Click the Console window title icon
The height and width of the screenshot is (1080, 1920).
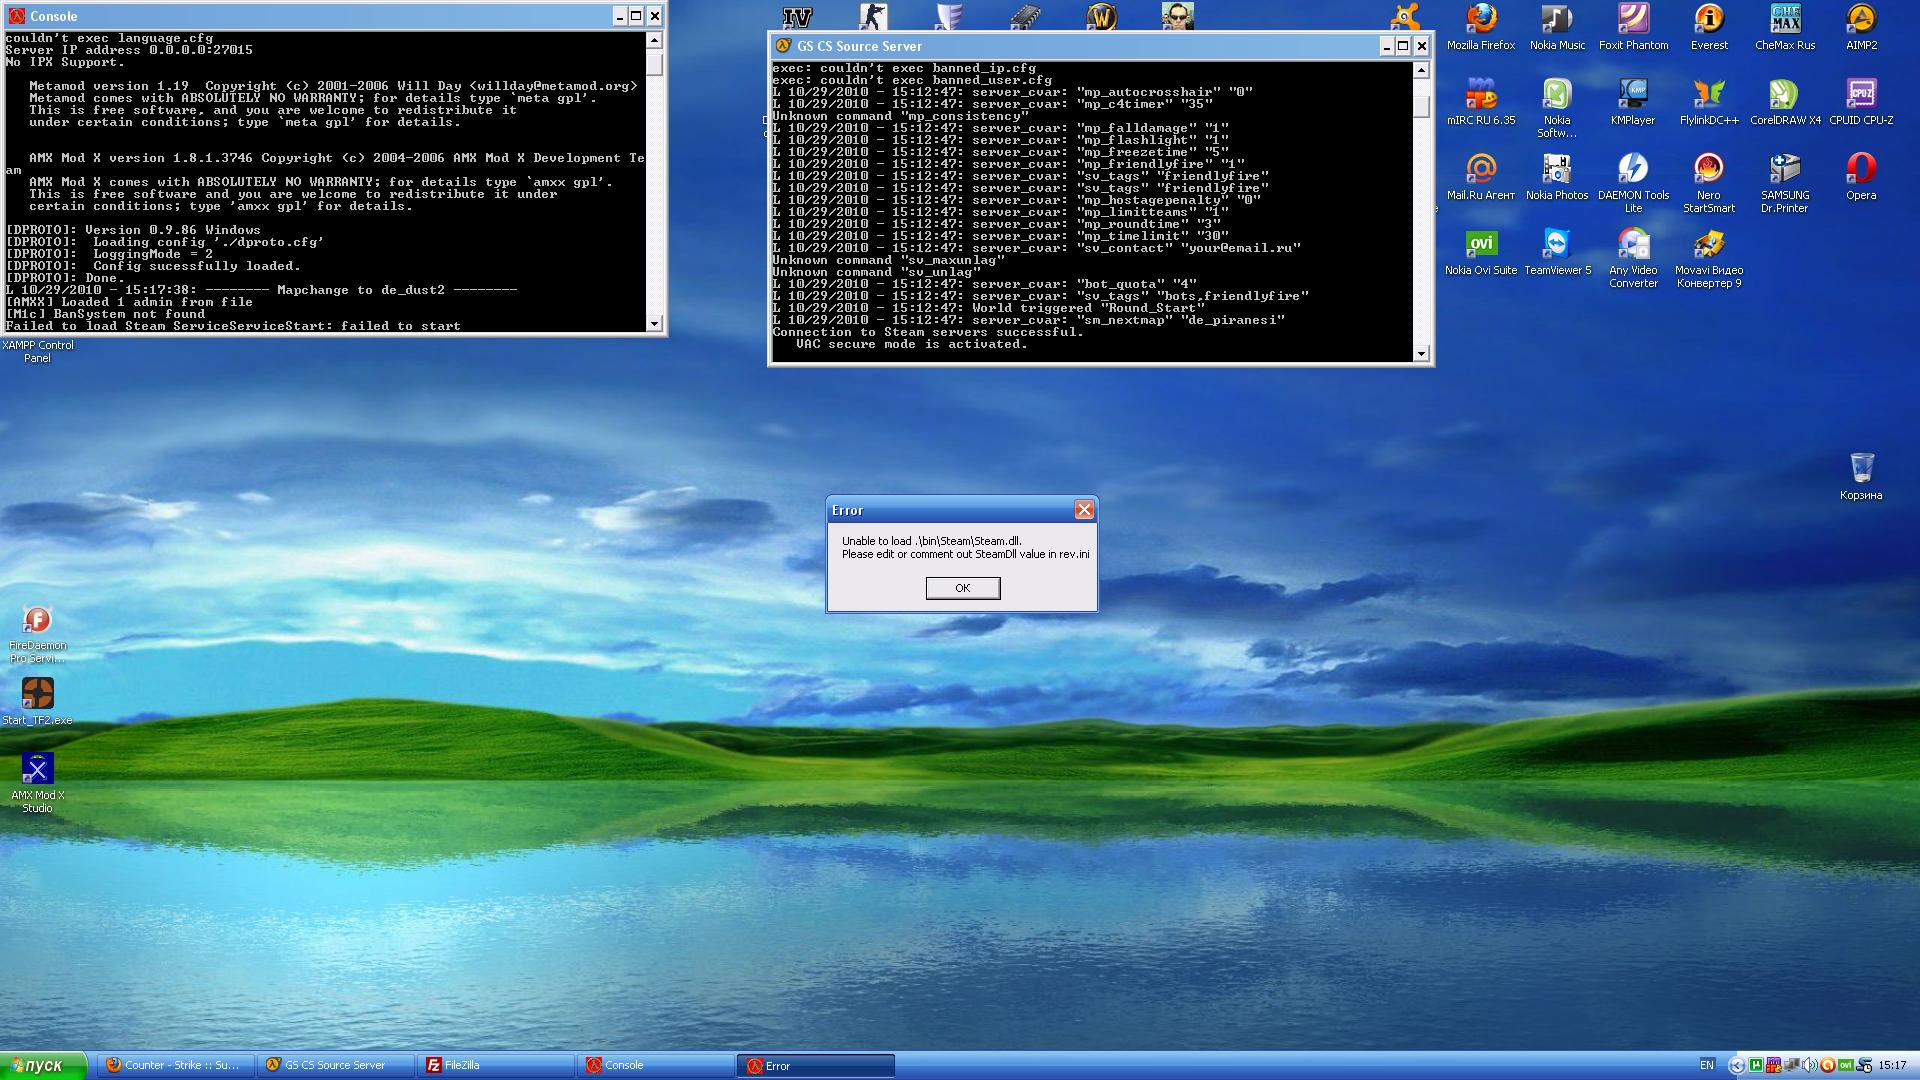[x=16, y=16]
